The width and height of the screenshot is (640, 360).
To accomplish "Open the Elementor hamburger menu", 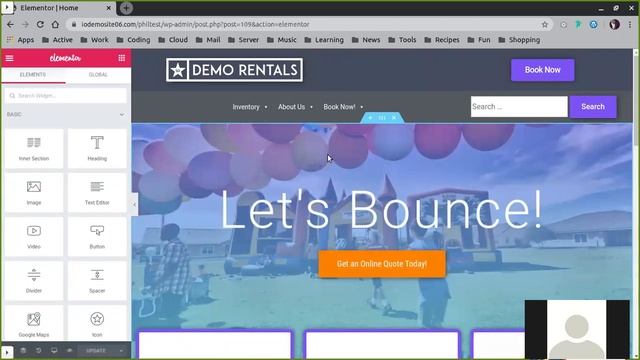I will [9, 58].
